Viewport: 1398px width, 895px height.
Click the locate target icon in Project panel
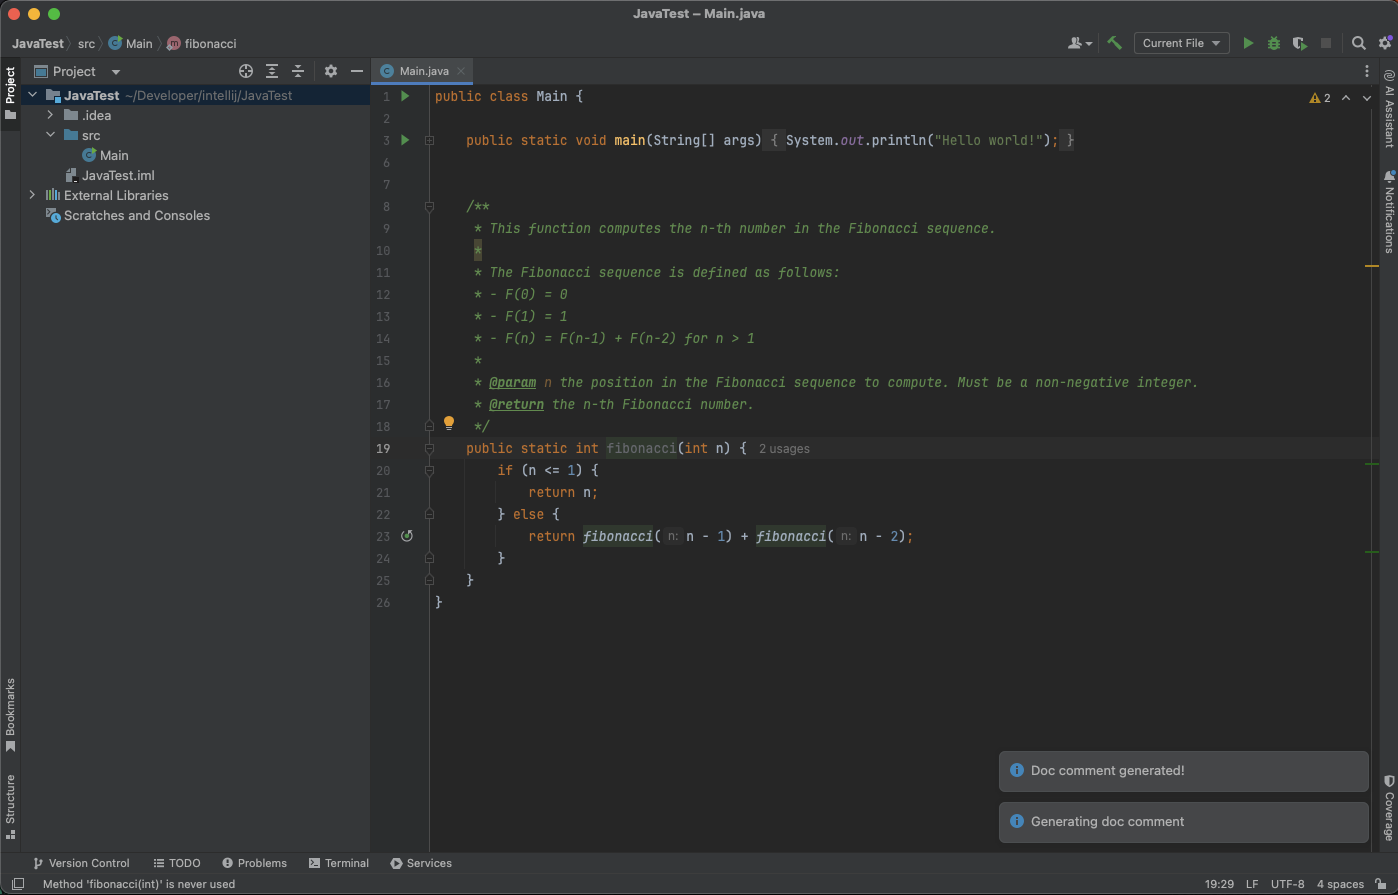pyautogui.click(x=246, y=71)
